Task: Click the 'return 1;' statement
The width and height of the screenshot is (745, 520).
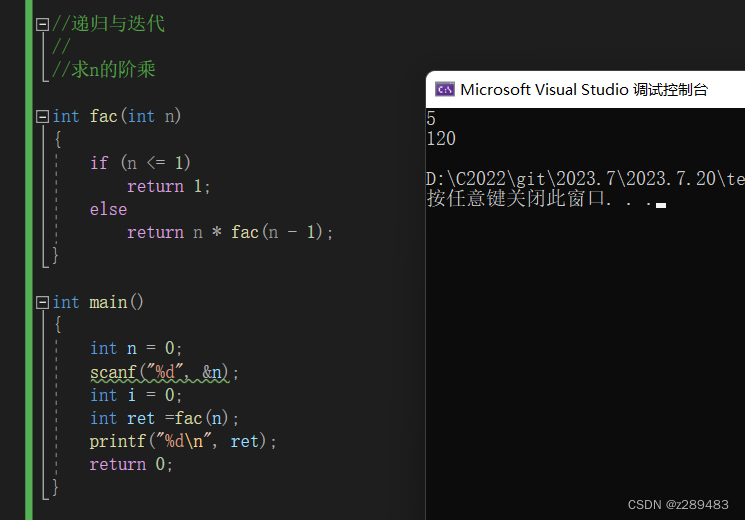Action: tap(168, 186)
